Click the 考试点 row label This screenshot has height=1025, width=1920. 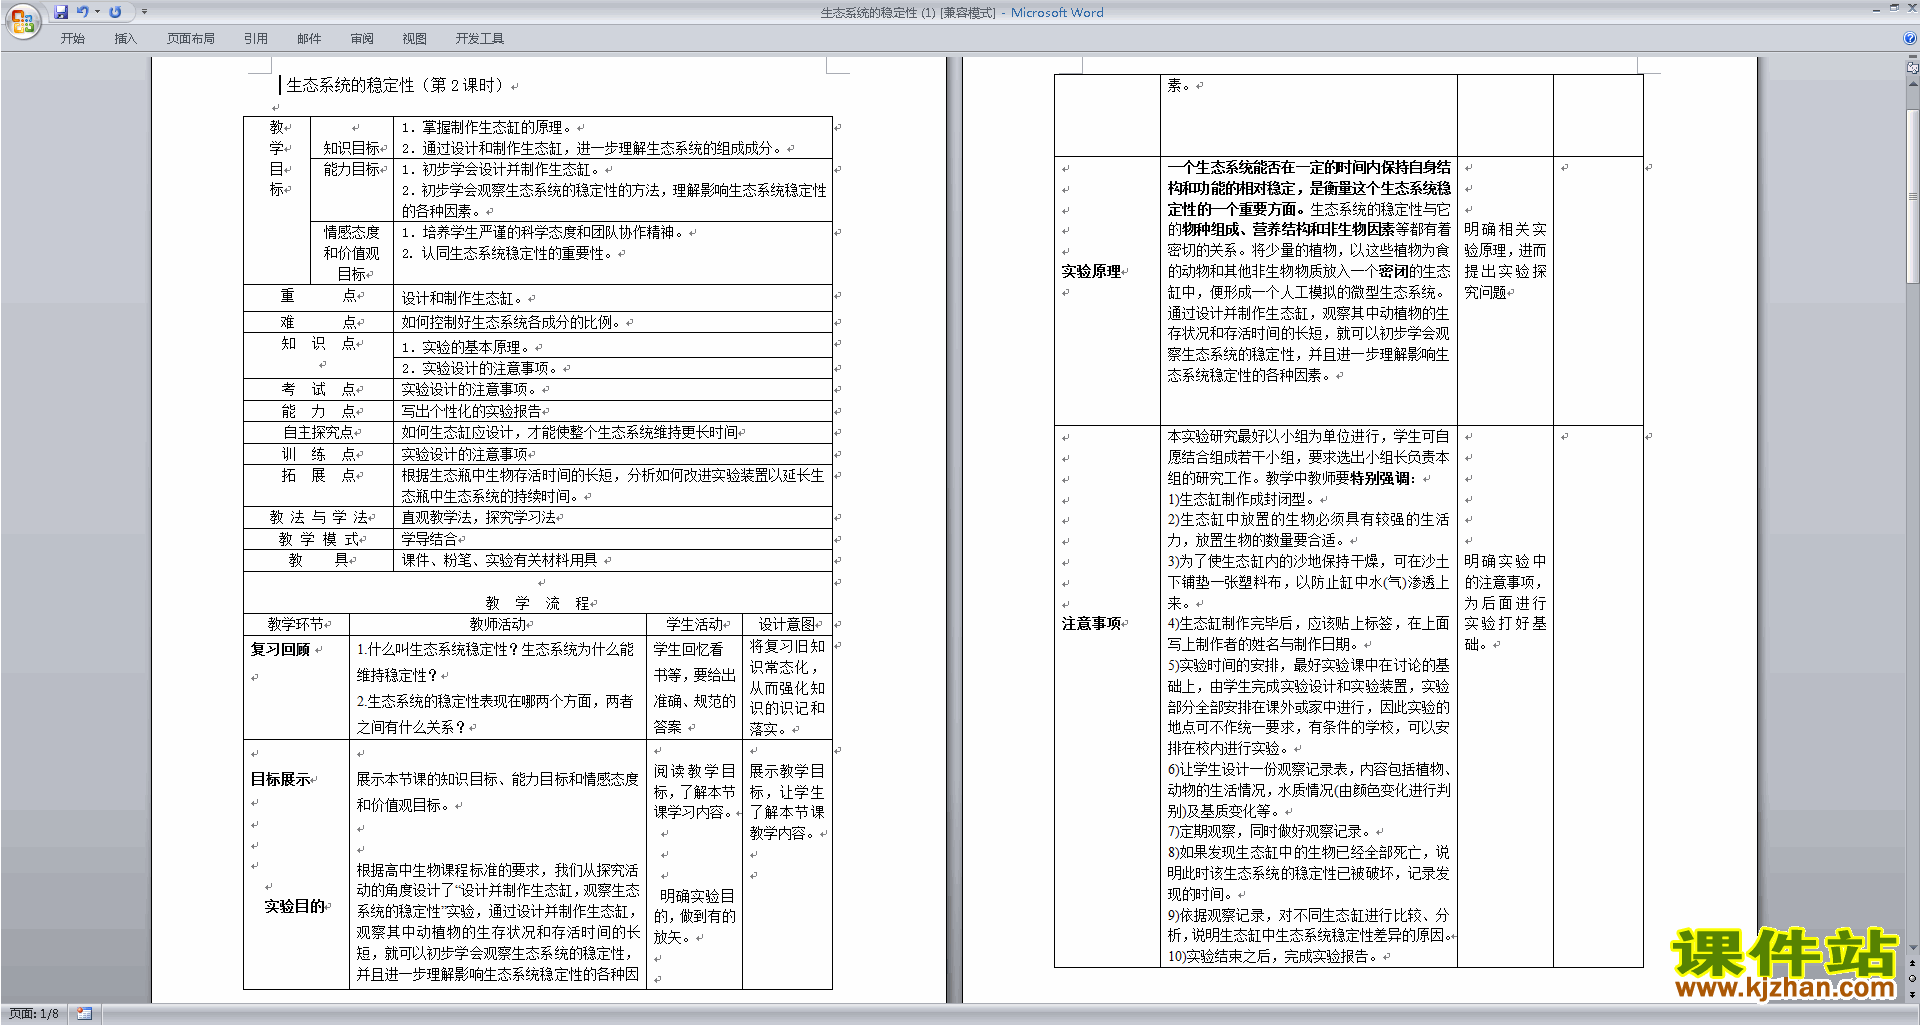(x=318, y=389)
